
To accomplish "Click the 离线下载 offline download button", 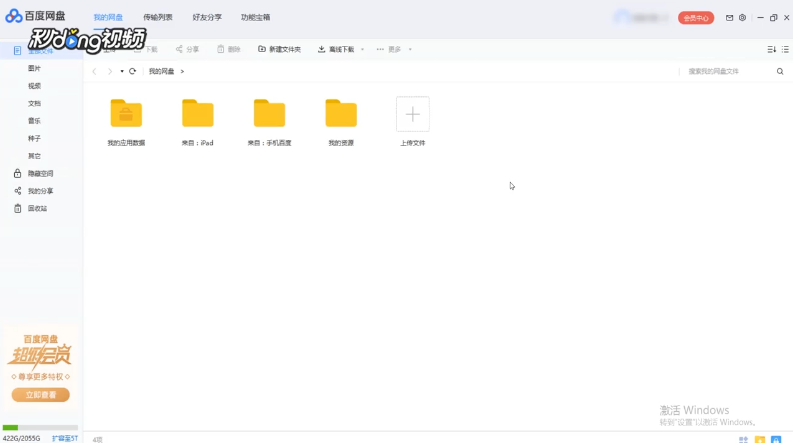I will [x=336, y=49].
